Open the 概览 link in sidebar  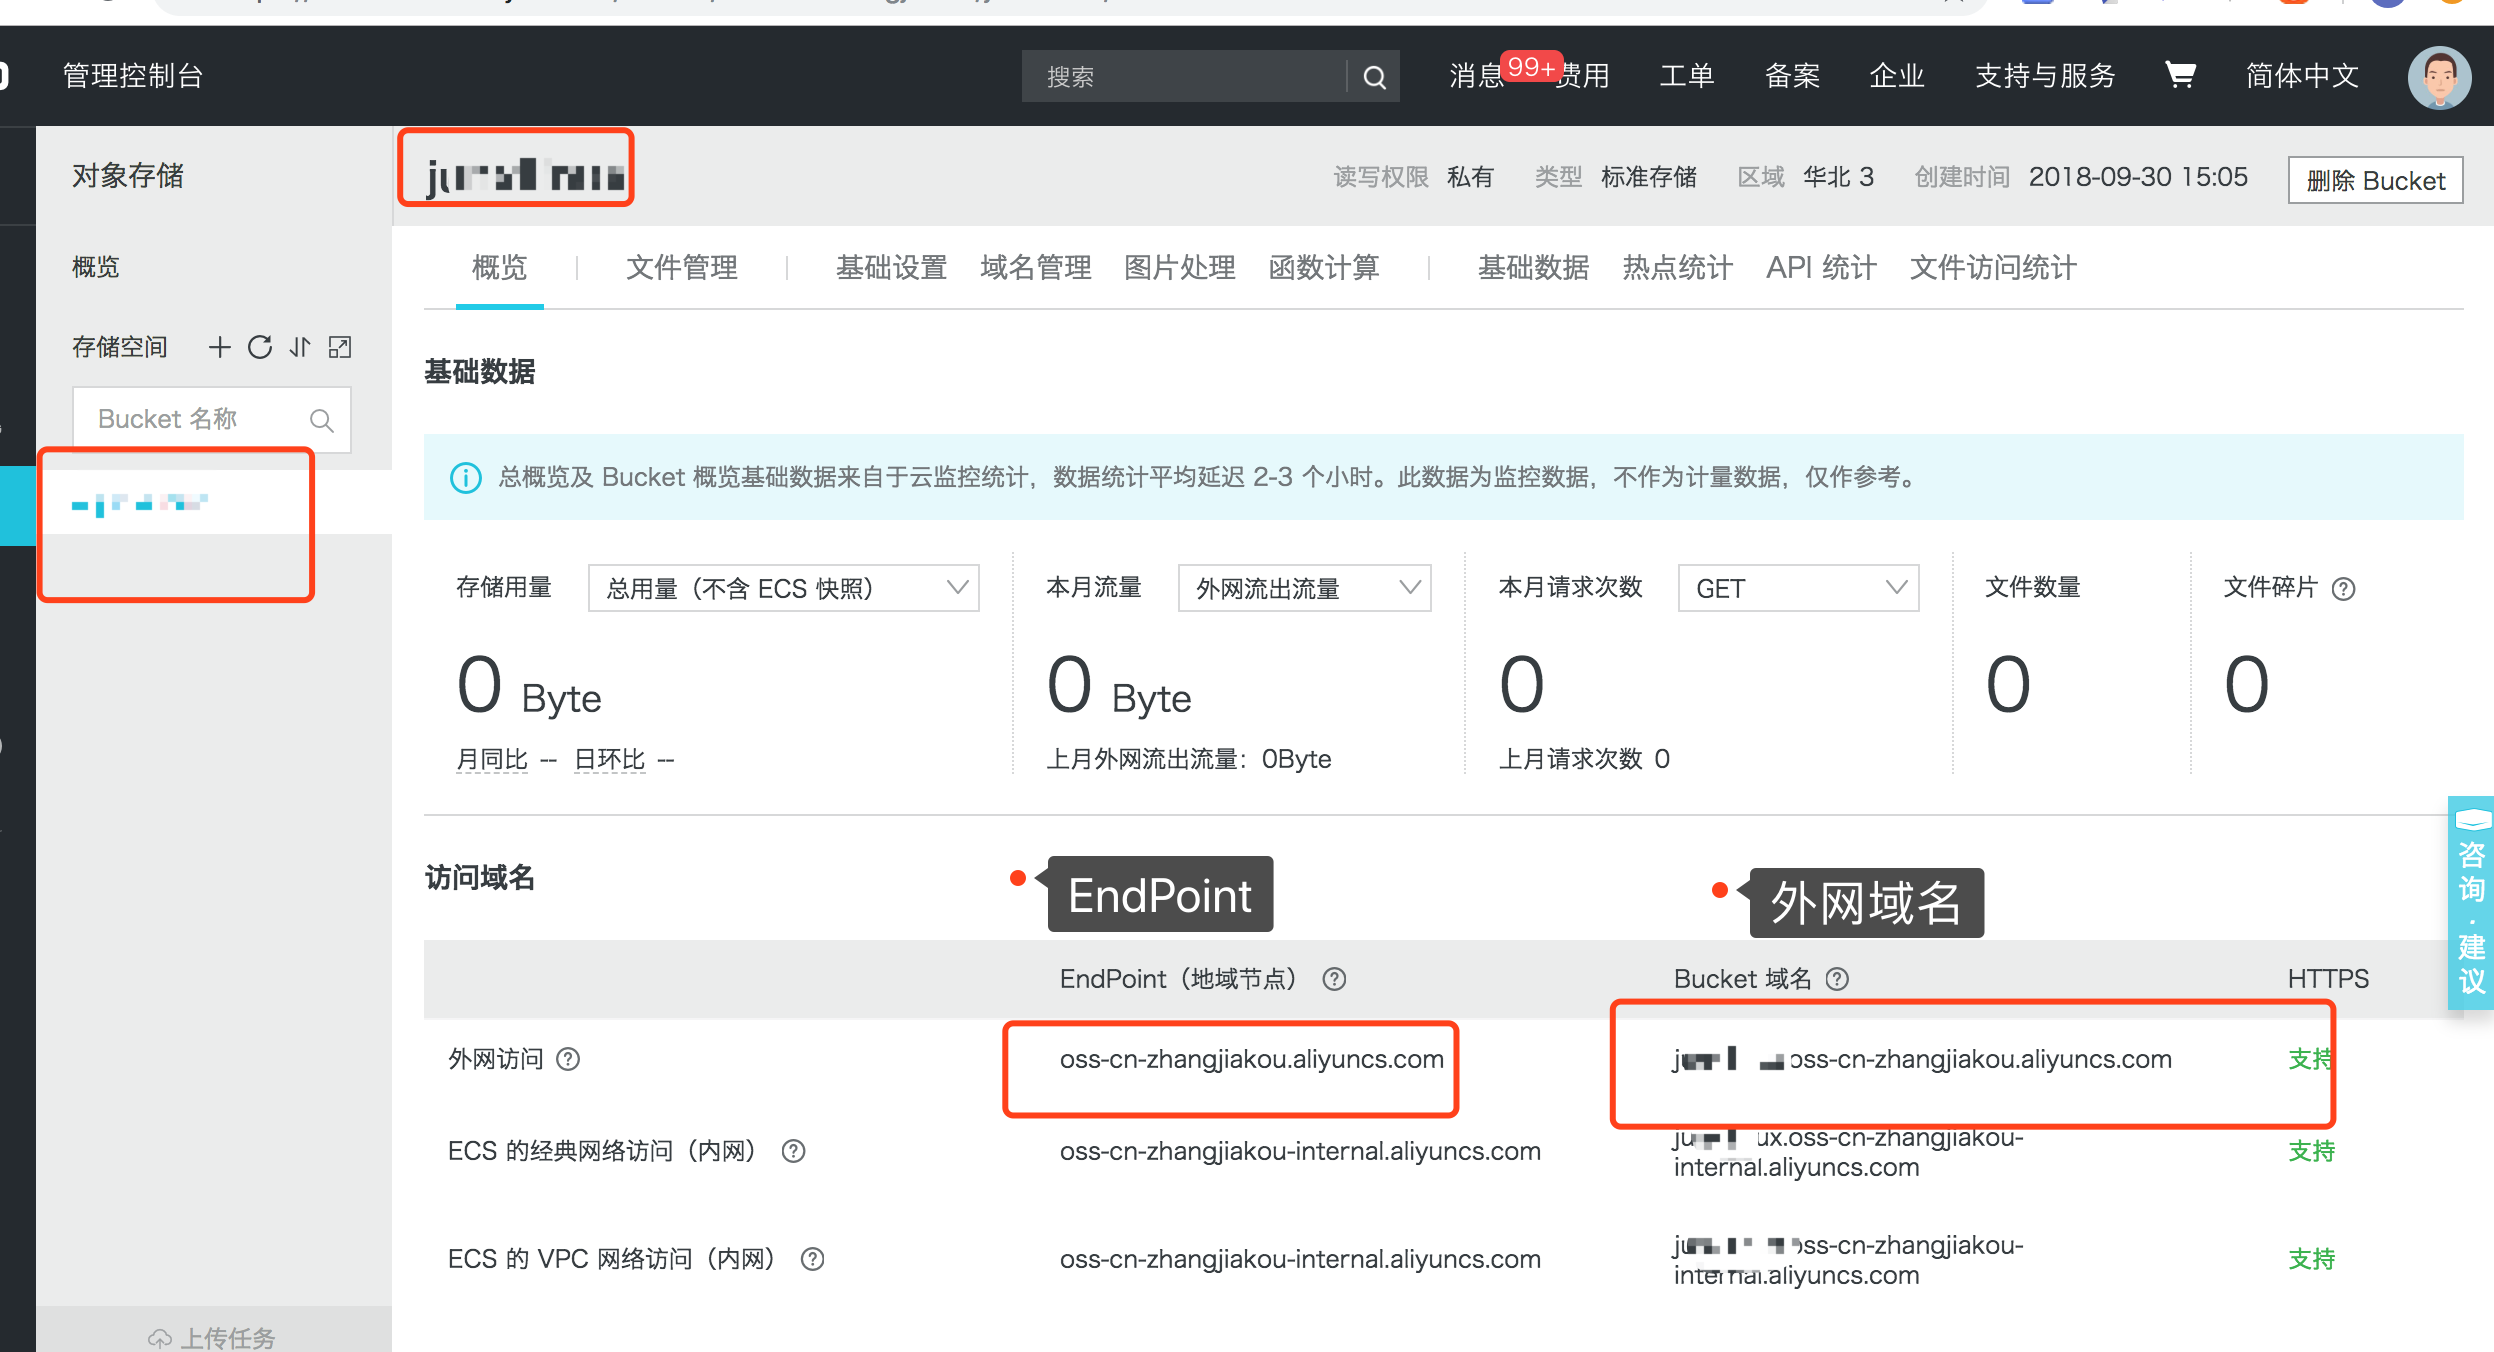click(96, 267)
